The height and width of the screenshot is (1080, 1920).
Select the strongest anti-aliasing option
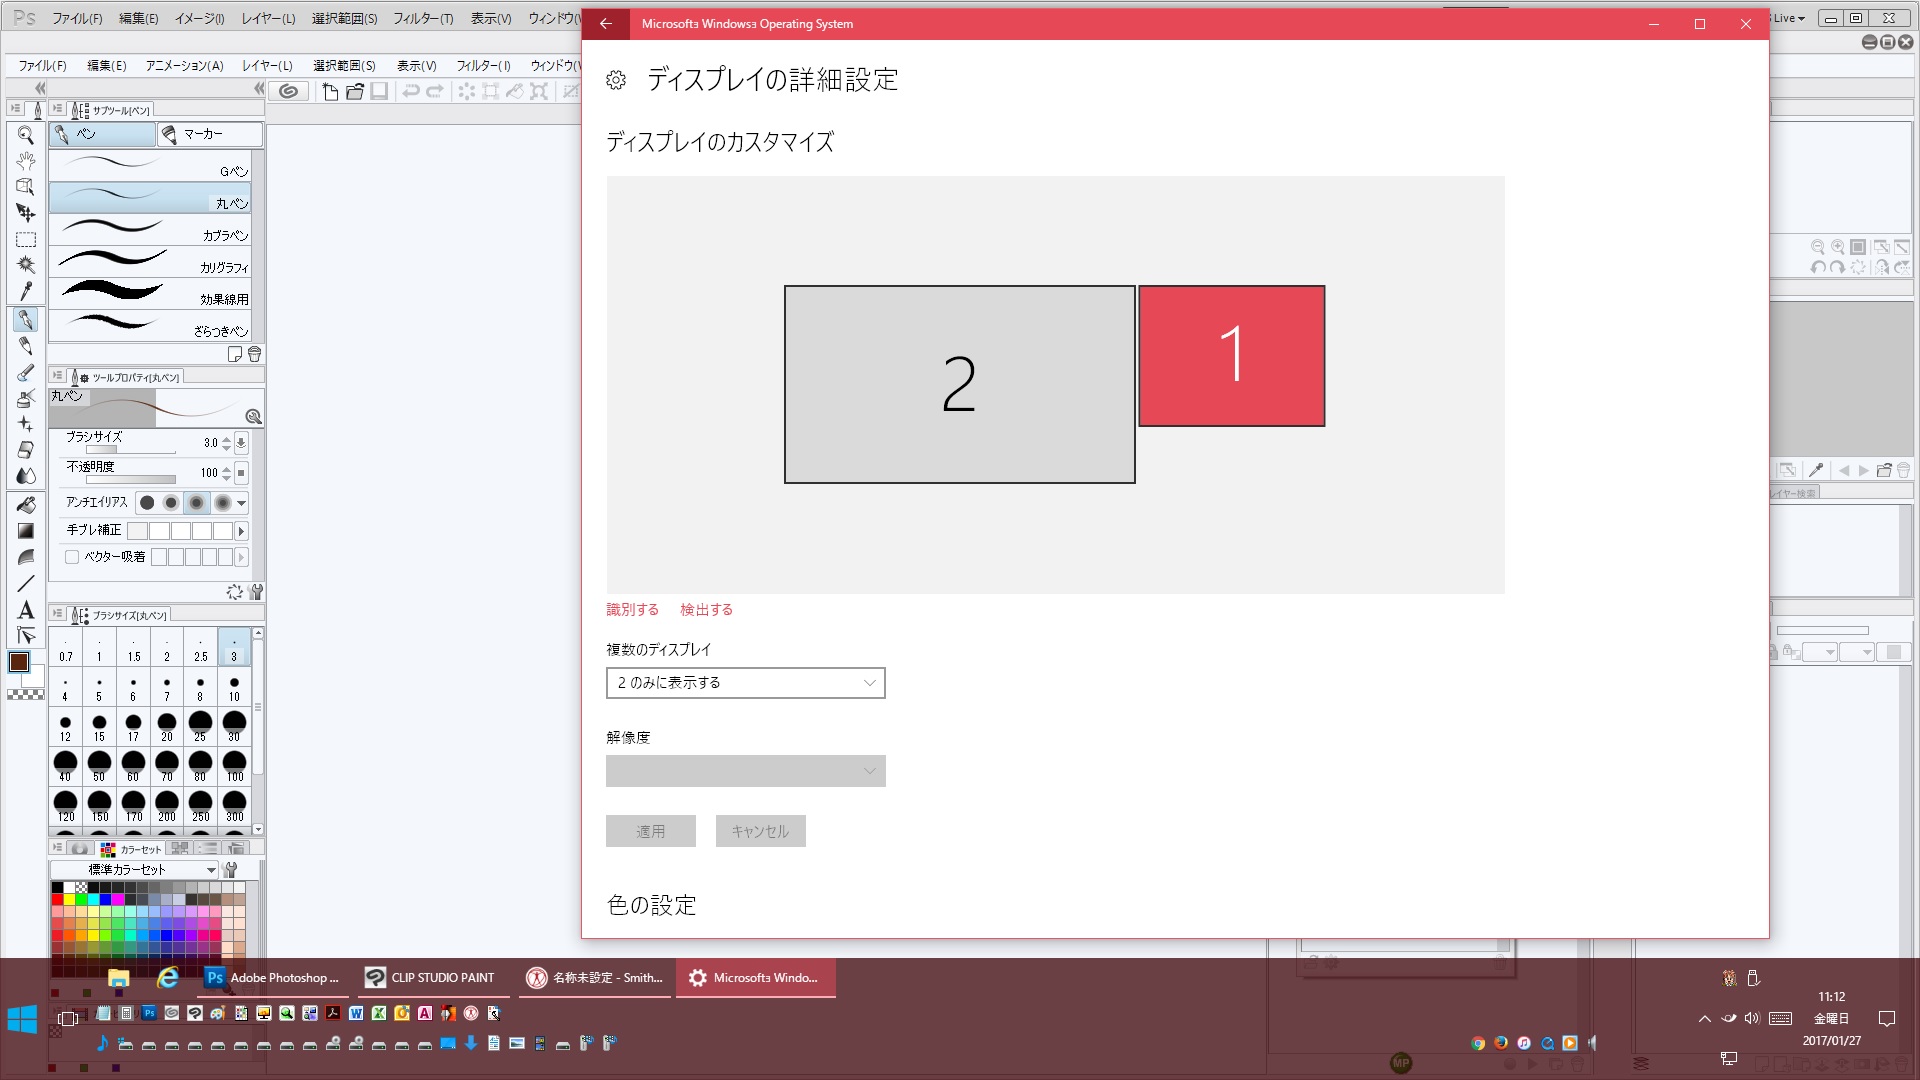(x=222, y=502)
